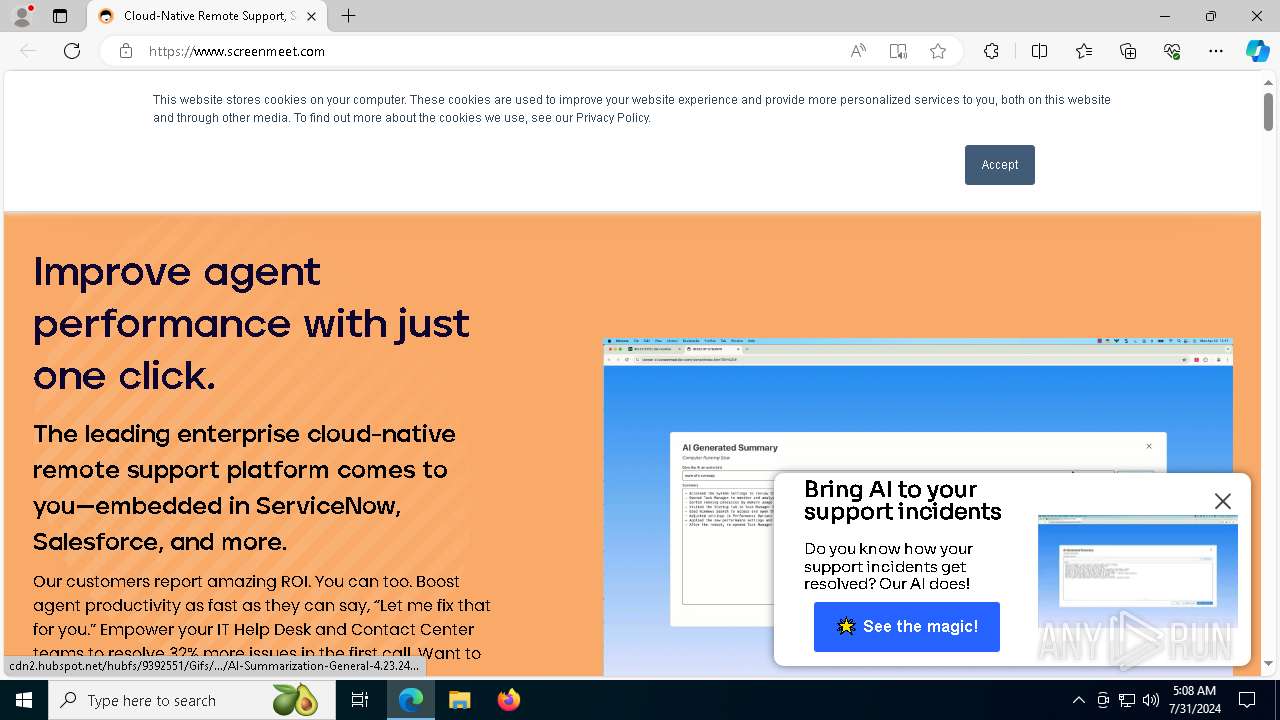This screenshot has height=720, width=1280.
Task: Add this page to favorites star
Action: click(x=938, y=51)
